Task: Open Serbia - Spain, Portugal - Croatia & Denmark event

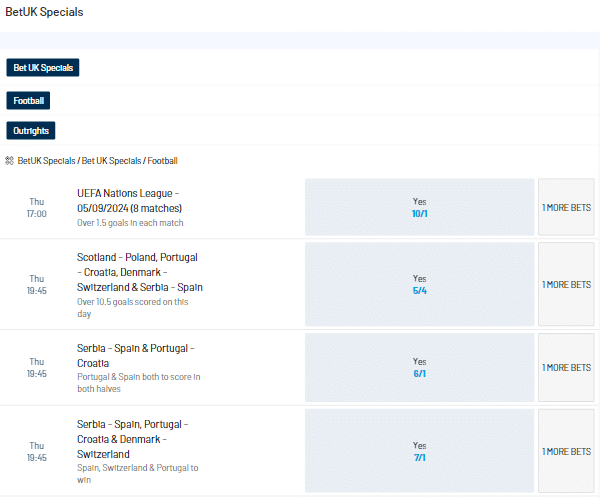Action: tap(132, 439)
